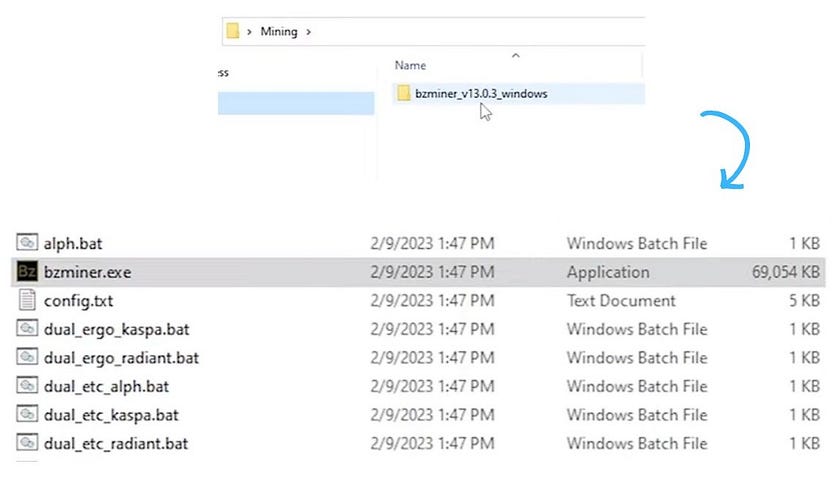Click the date of alph.bat row
The height and width of the screenshot is (484, 840).
click(x=432, y=244)
